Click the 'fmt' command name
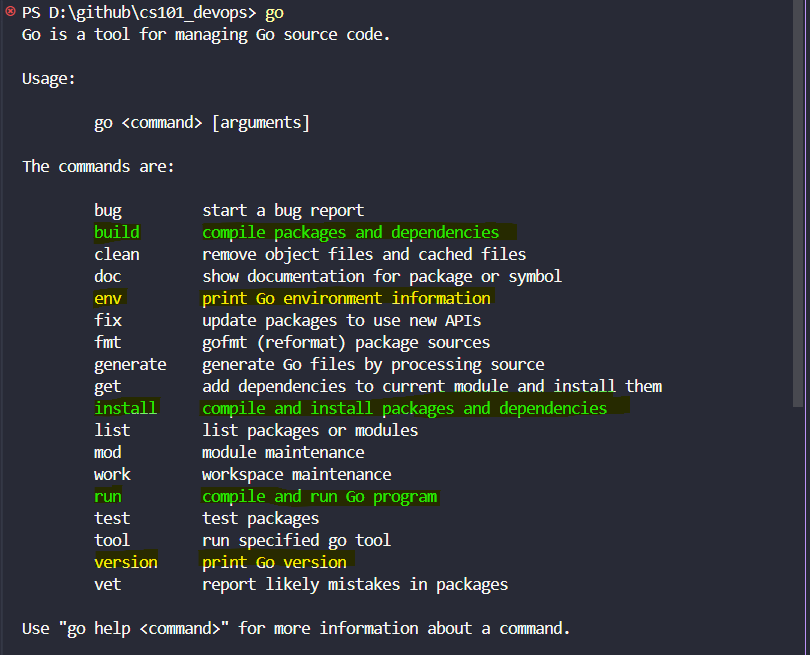 point(107,342)
